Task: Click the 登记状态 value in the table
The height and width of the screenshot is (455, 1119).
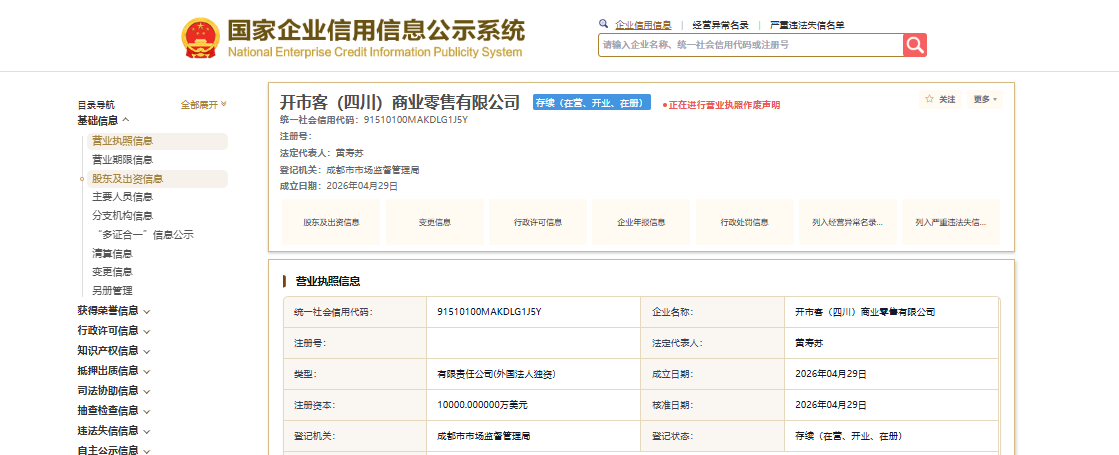Action: point(849,436)
